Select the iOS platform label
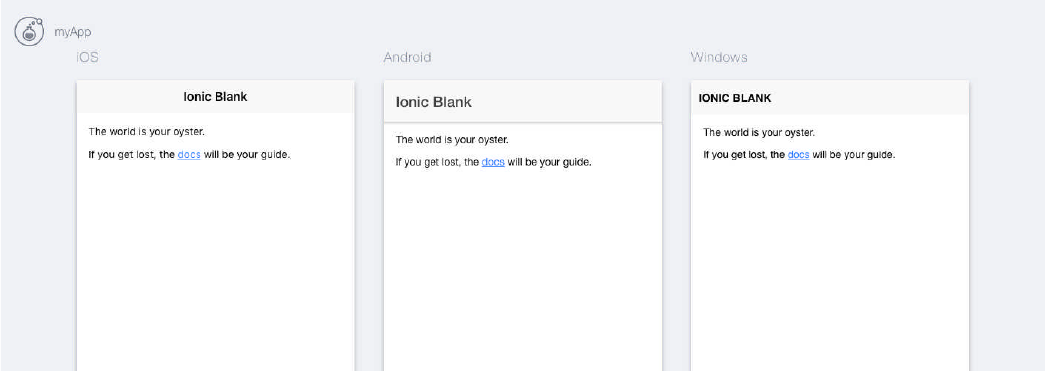 87,57
